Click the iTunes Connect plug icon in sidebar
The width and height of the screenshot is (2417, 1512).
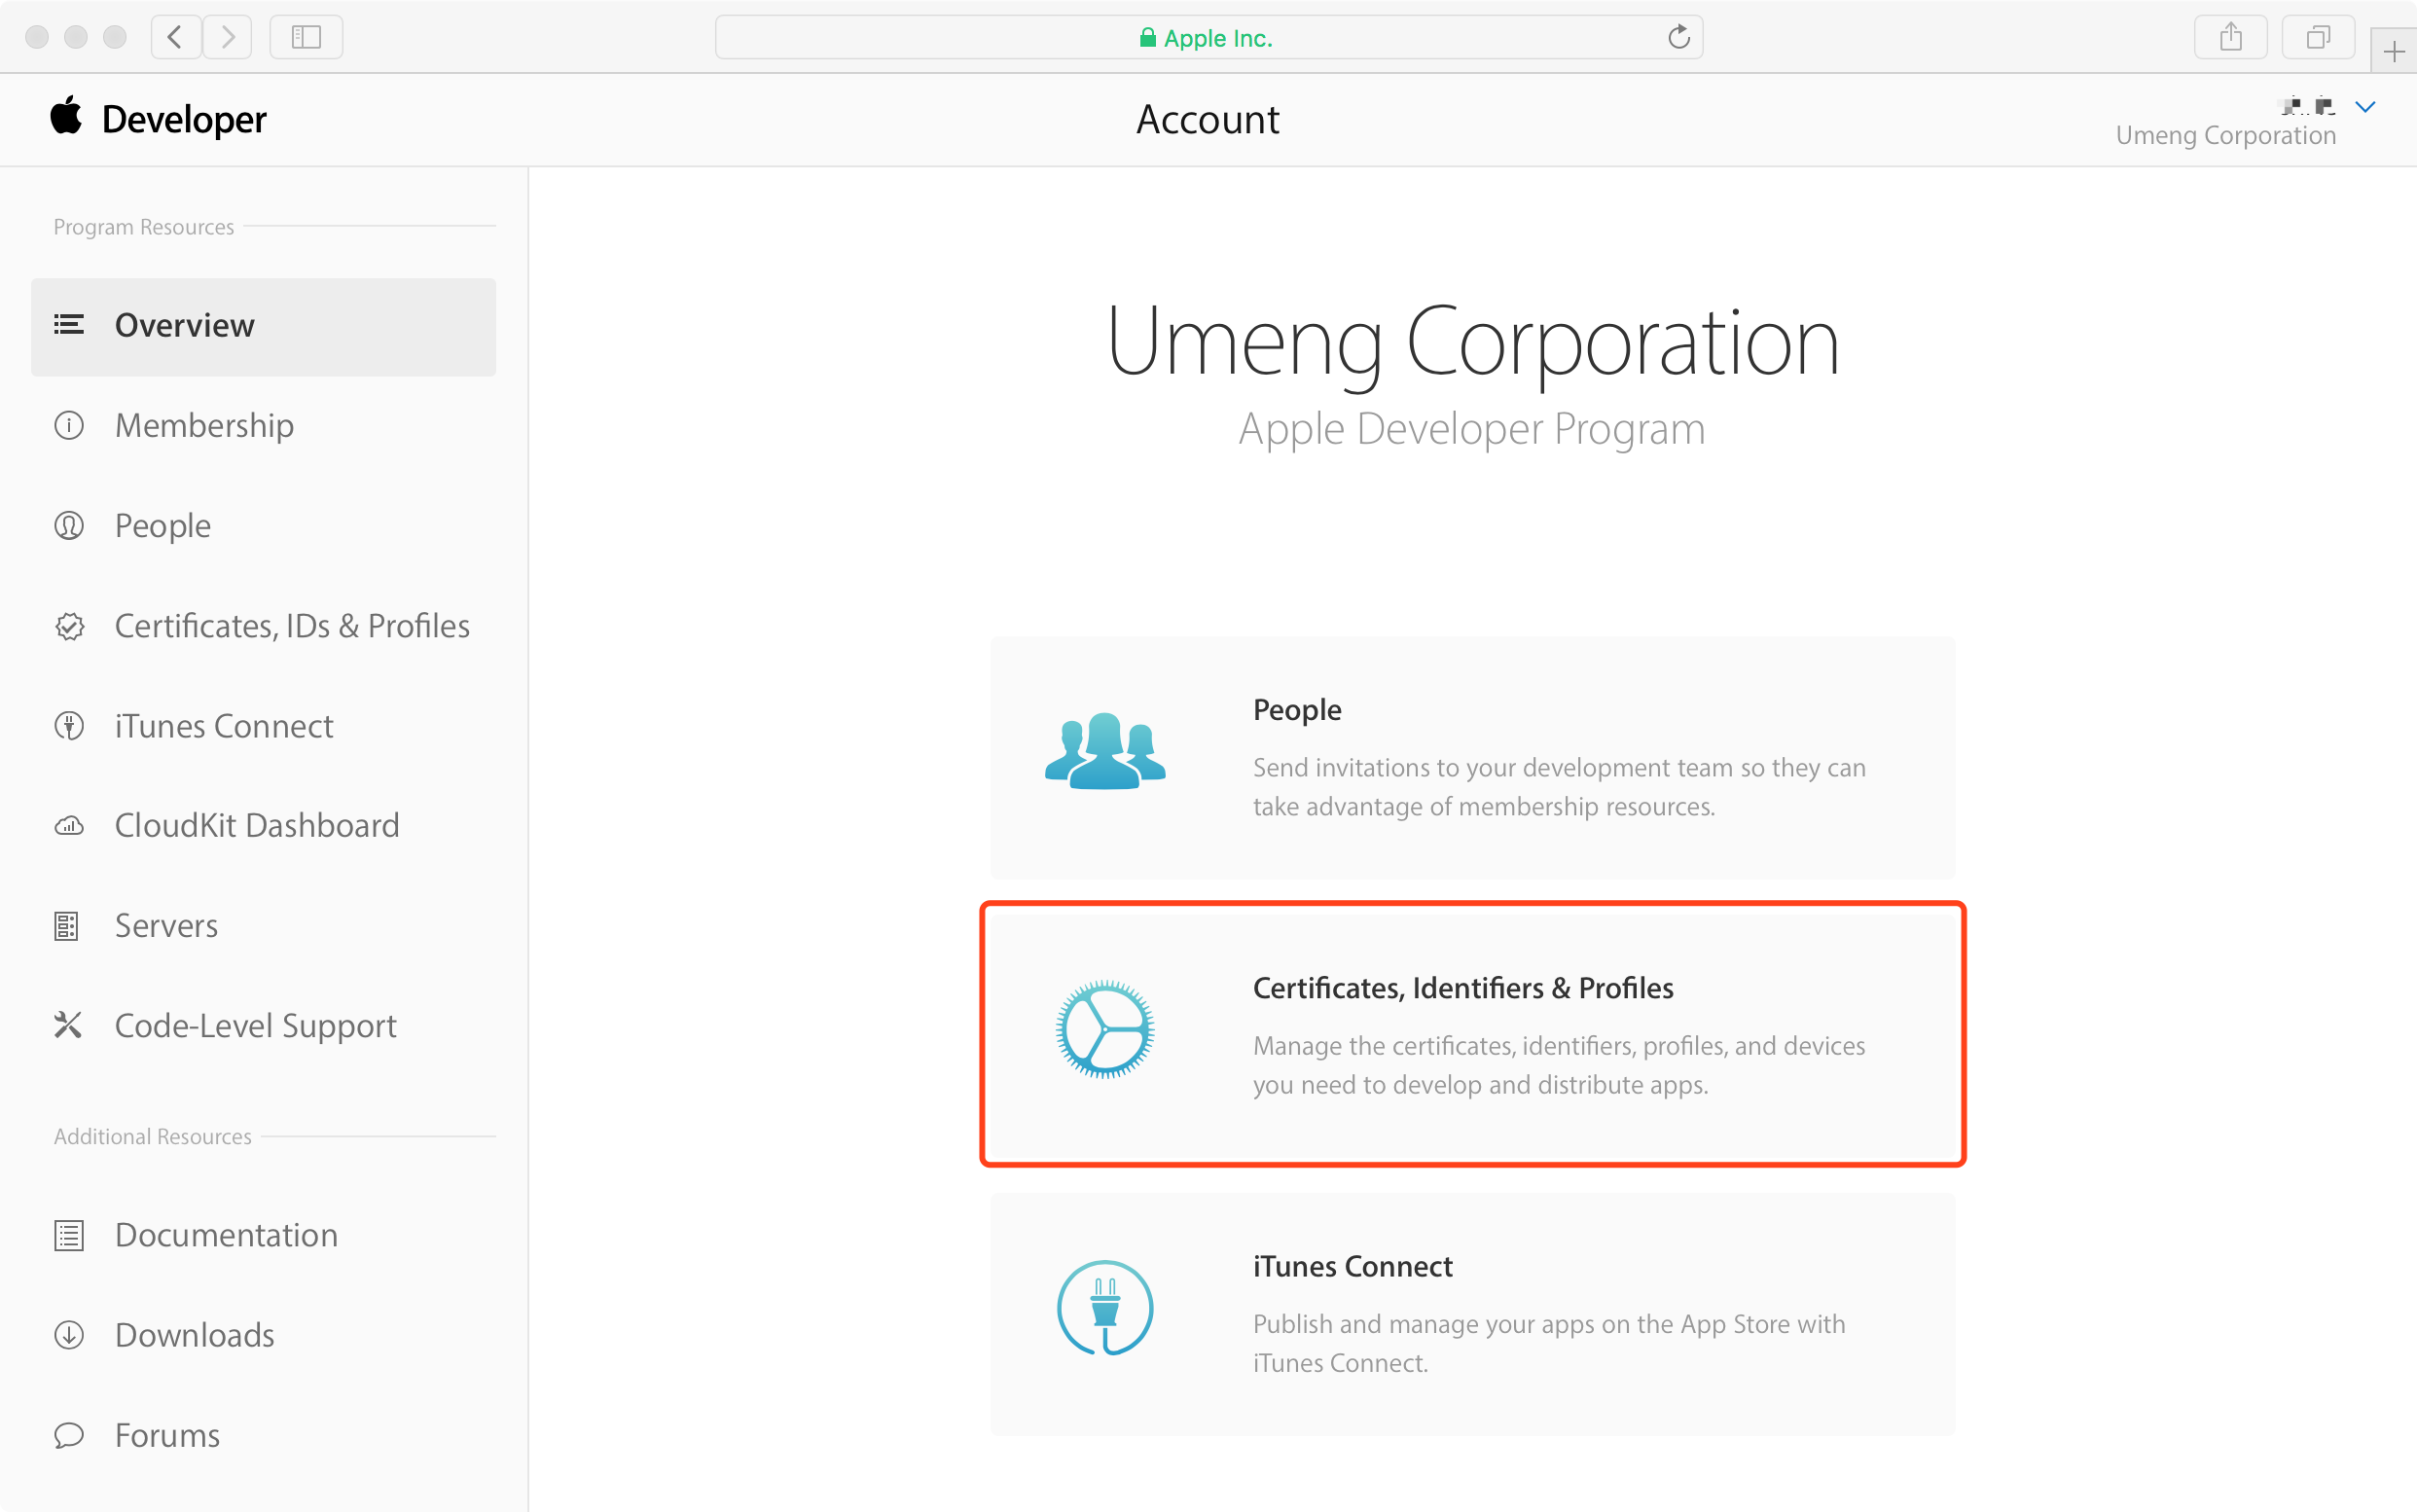(x=68, y=726)
